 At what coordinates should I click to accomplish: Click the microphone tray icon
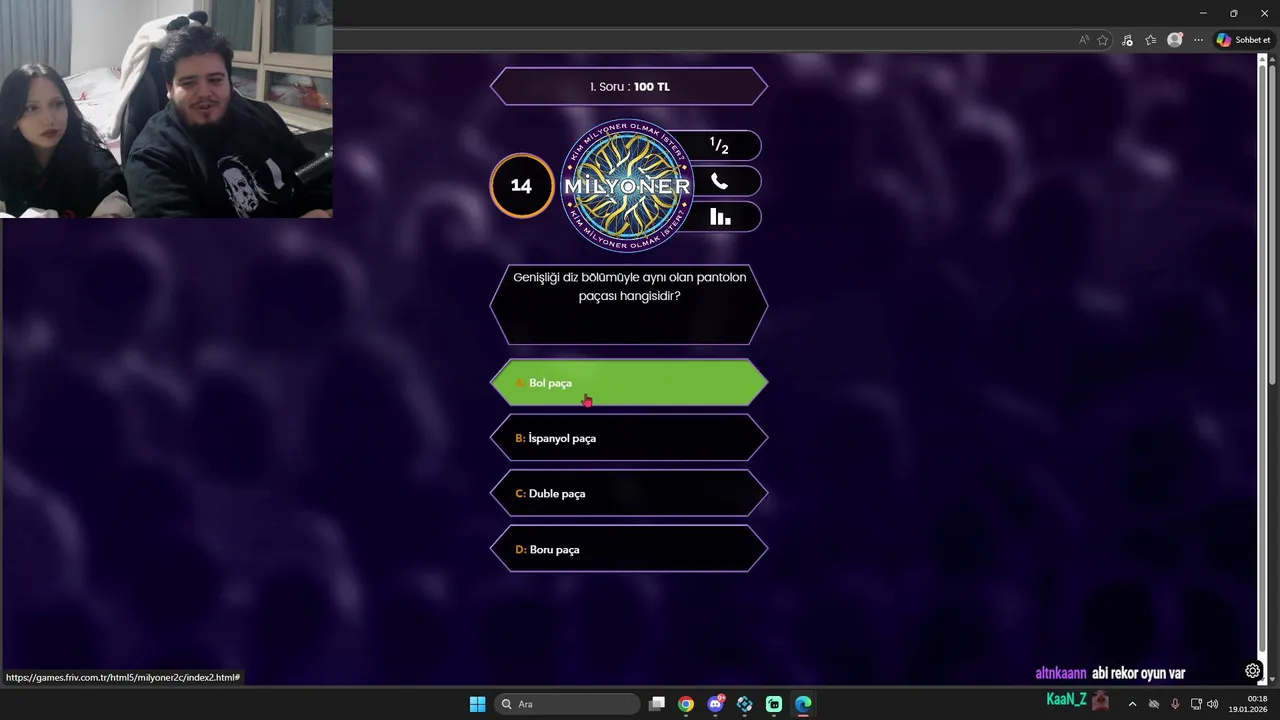[x=1175, y=704]
